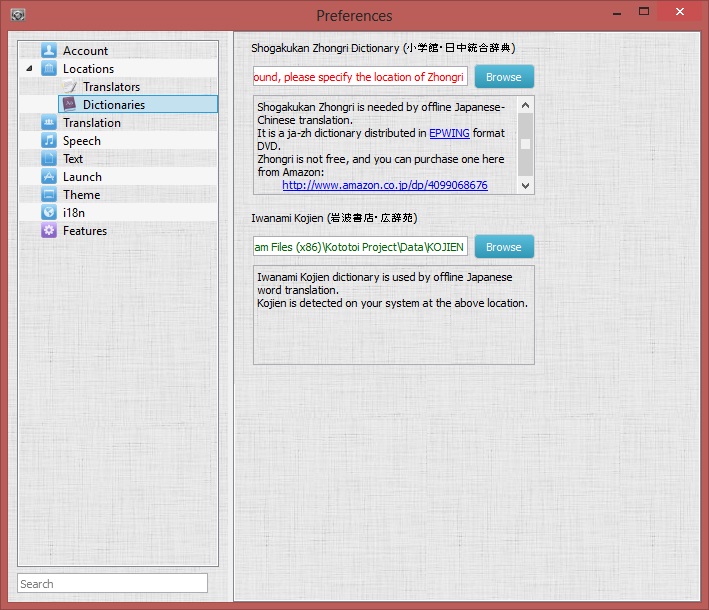This screenshot has height=610, width=709.
Task: Click the Zhongri description scrollbar thumb
Action: 525,144
